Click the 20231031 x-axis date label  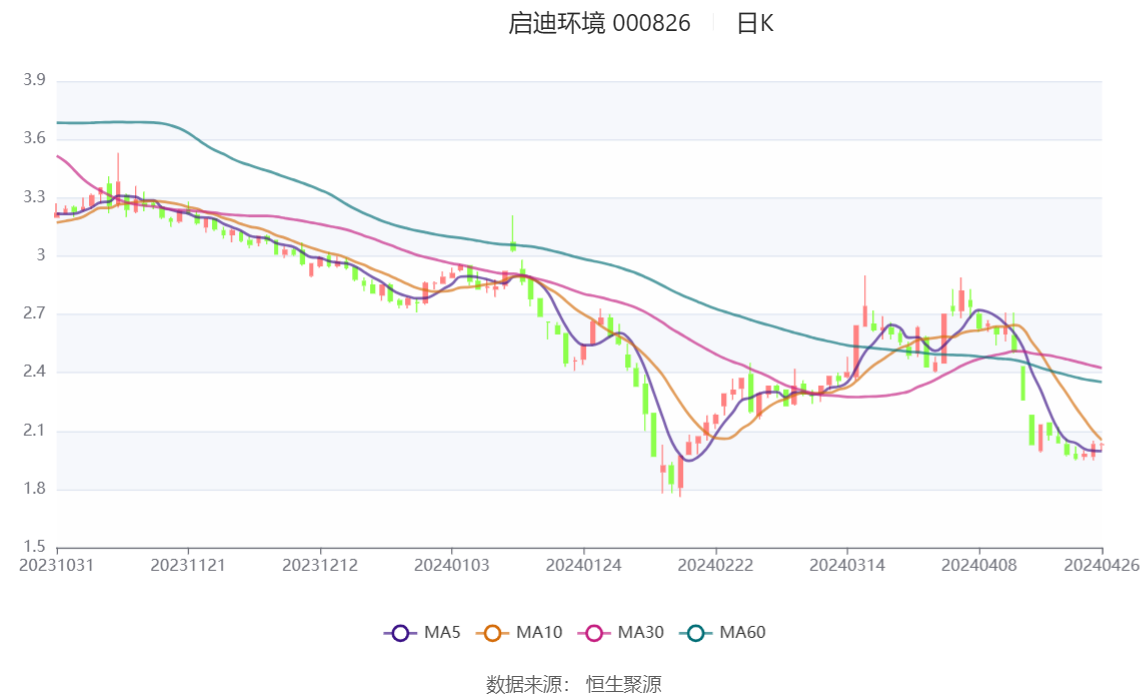56,566
